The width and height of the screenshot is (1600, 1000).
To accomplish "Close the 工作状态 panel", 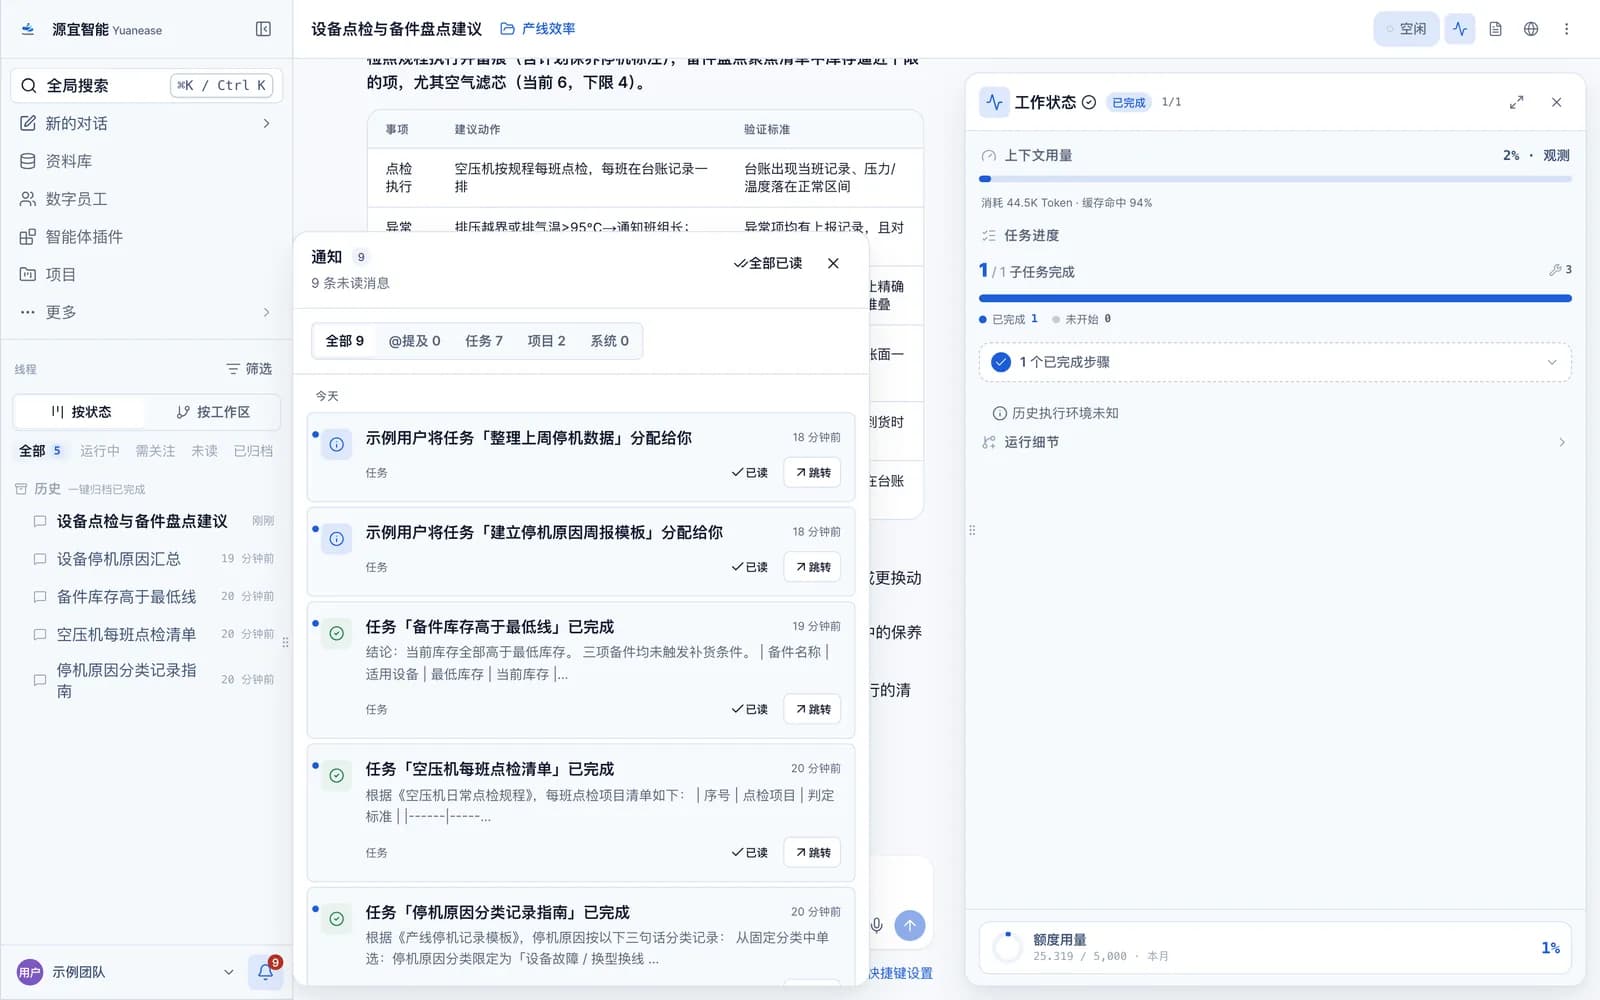I will [1556, 102].
